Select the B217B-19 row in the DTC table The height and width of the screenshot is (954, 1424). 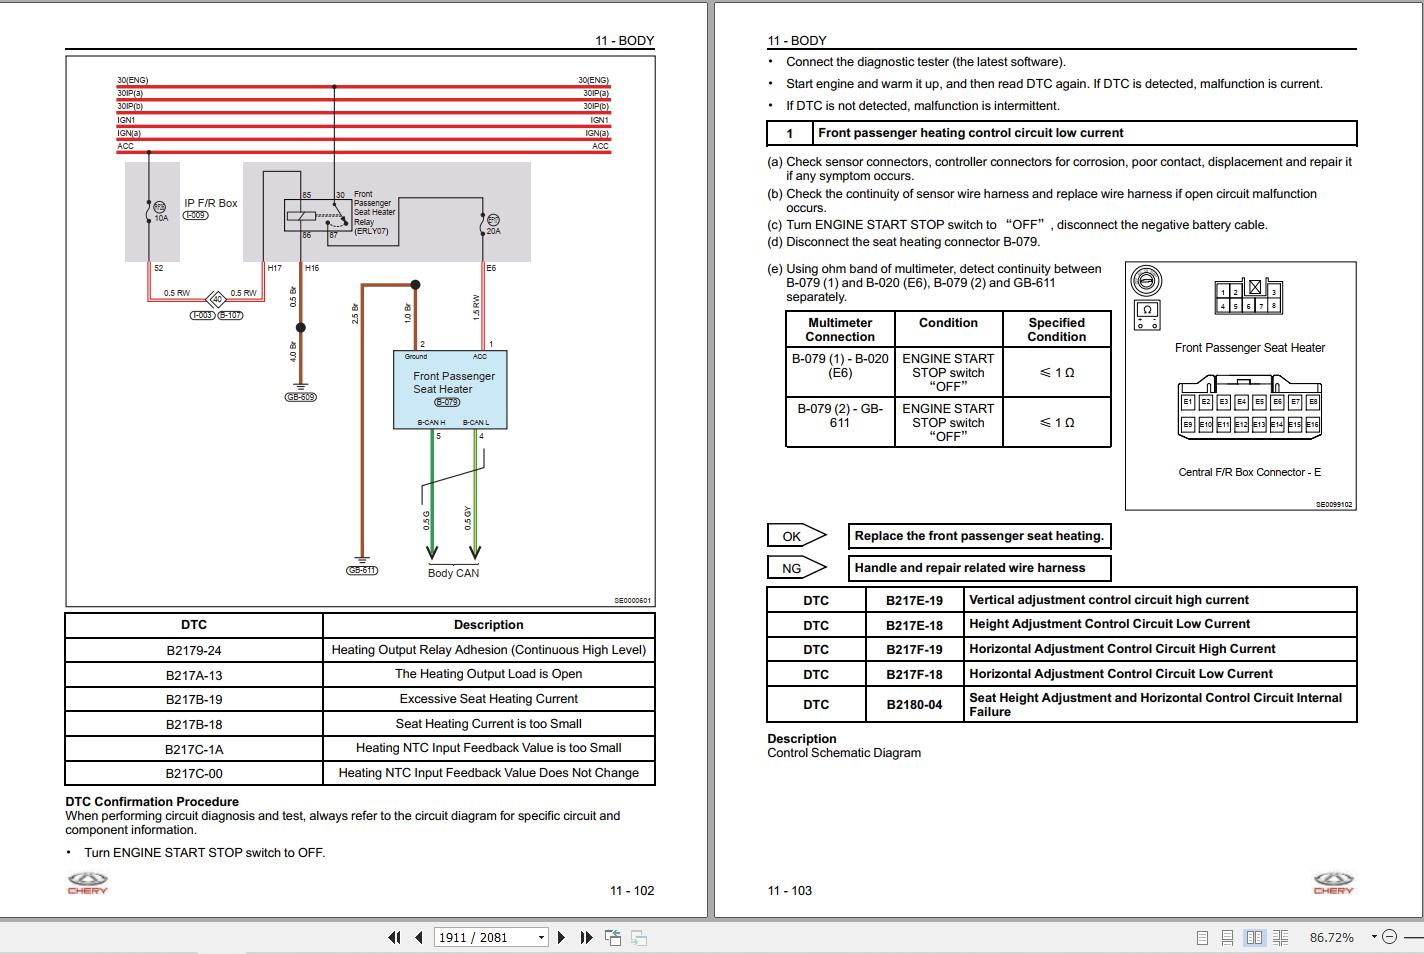click(193, 698)
